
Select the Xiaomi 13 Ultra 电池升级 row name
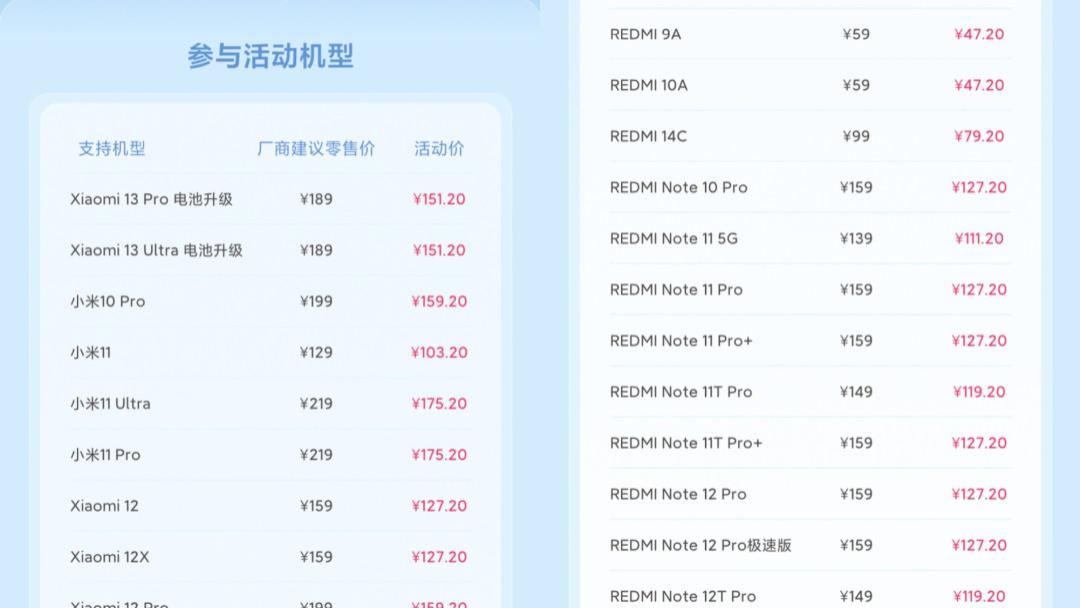click(x=156, y=250)
